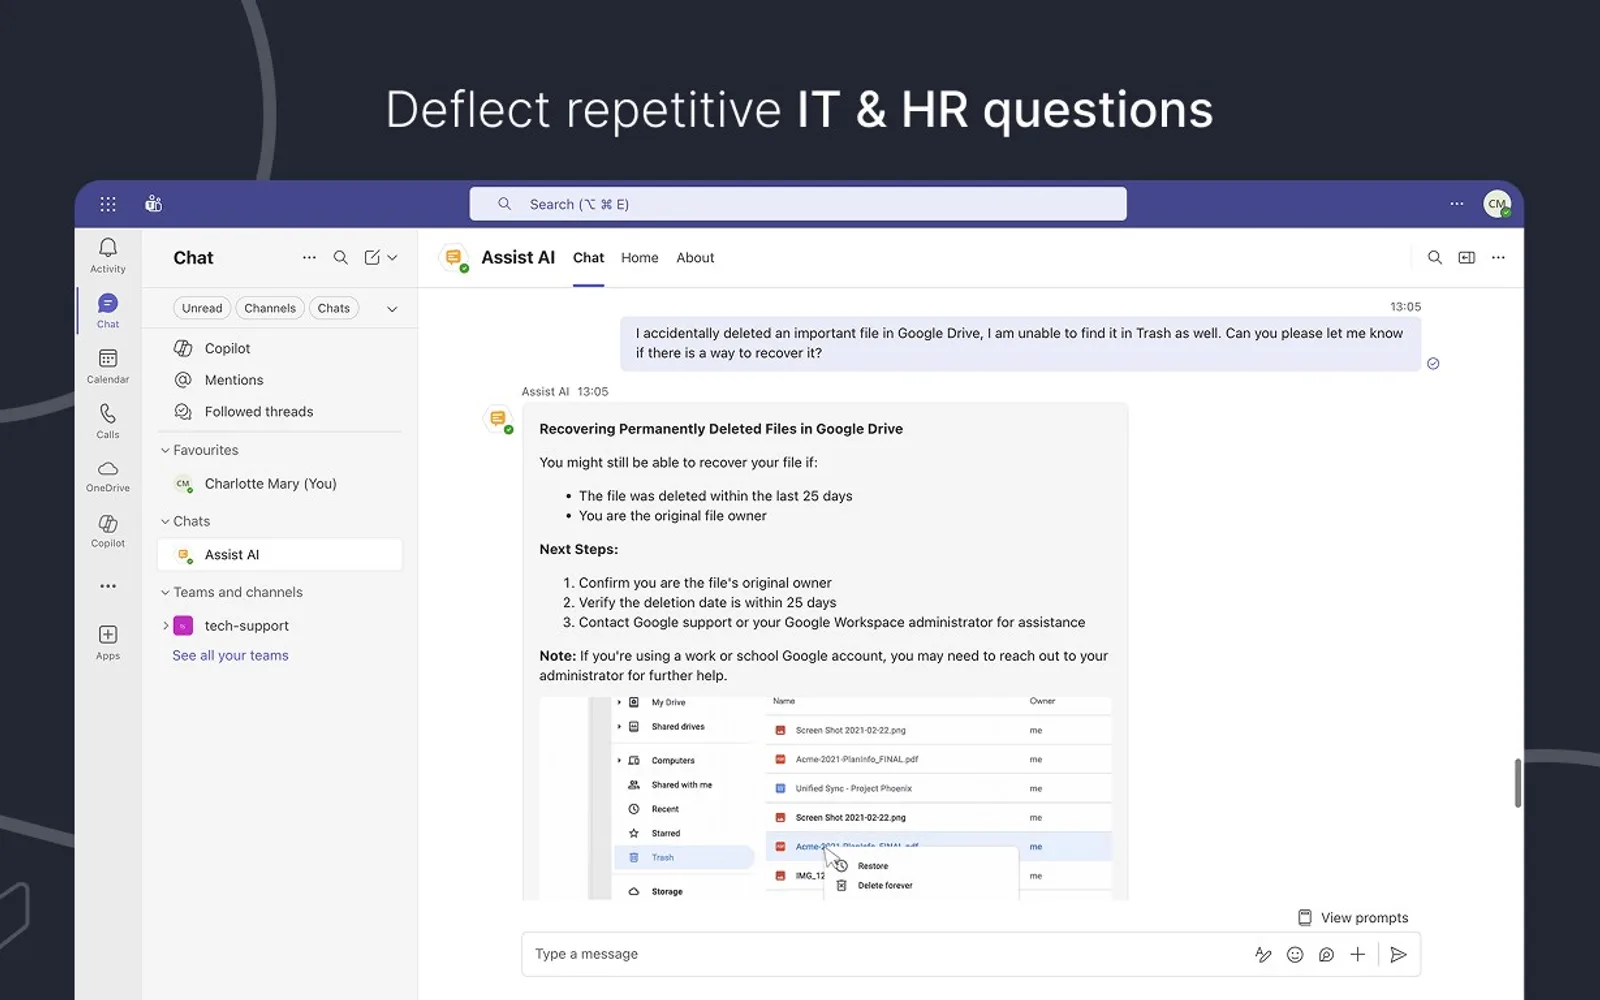1600x1000 pixels.
Task: Click the new chat compose icon
Action: (x=372, y=257)
